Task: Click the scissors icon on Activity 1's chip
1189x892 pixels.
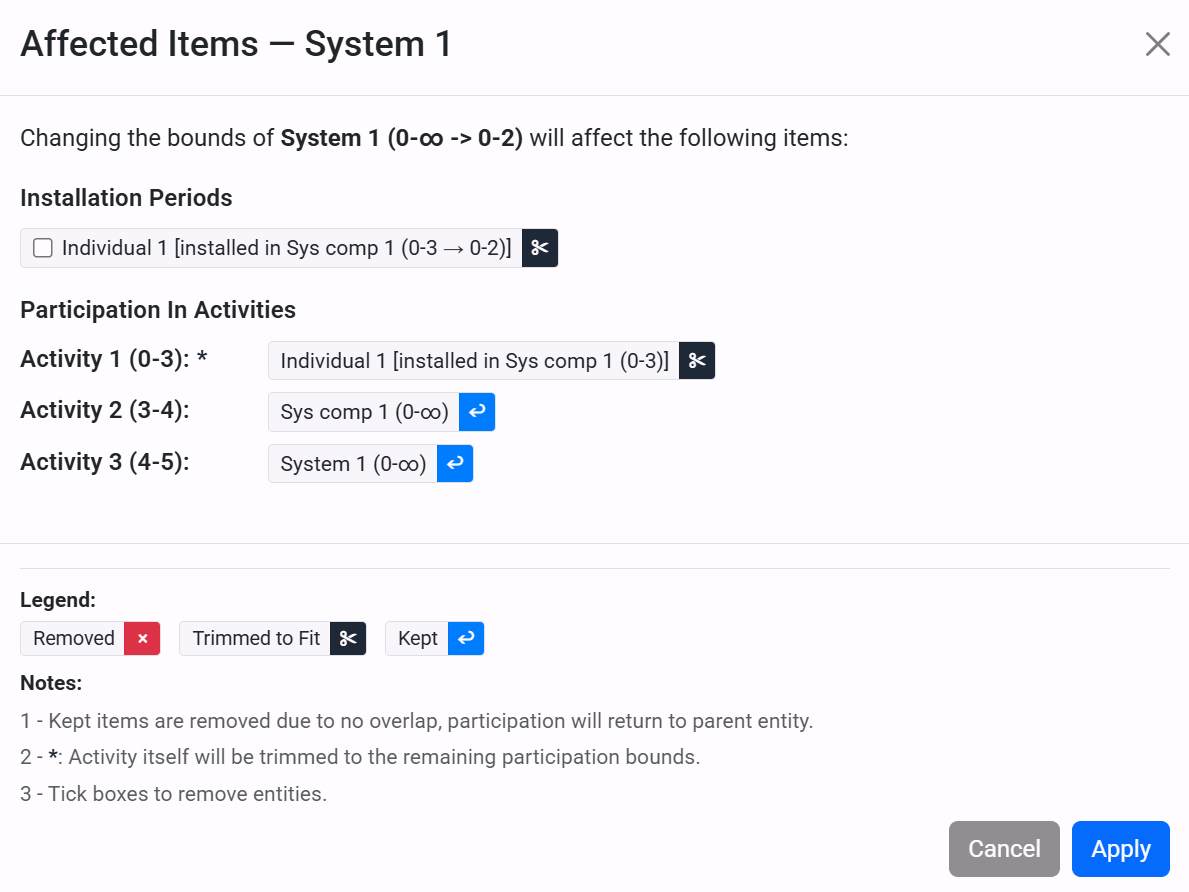Action: coord(696,361)
